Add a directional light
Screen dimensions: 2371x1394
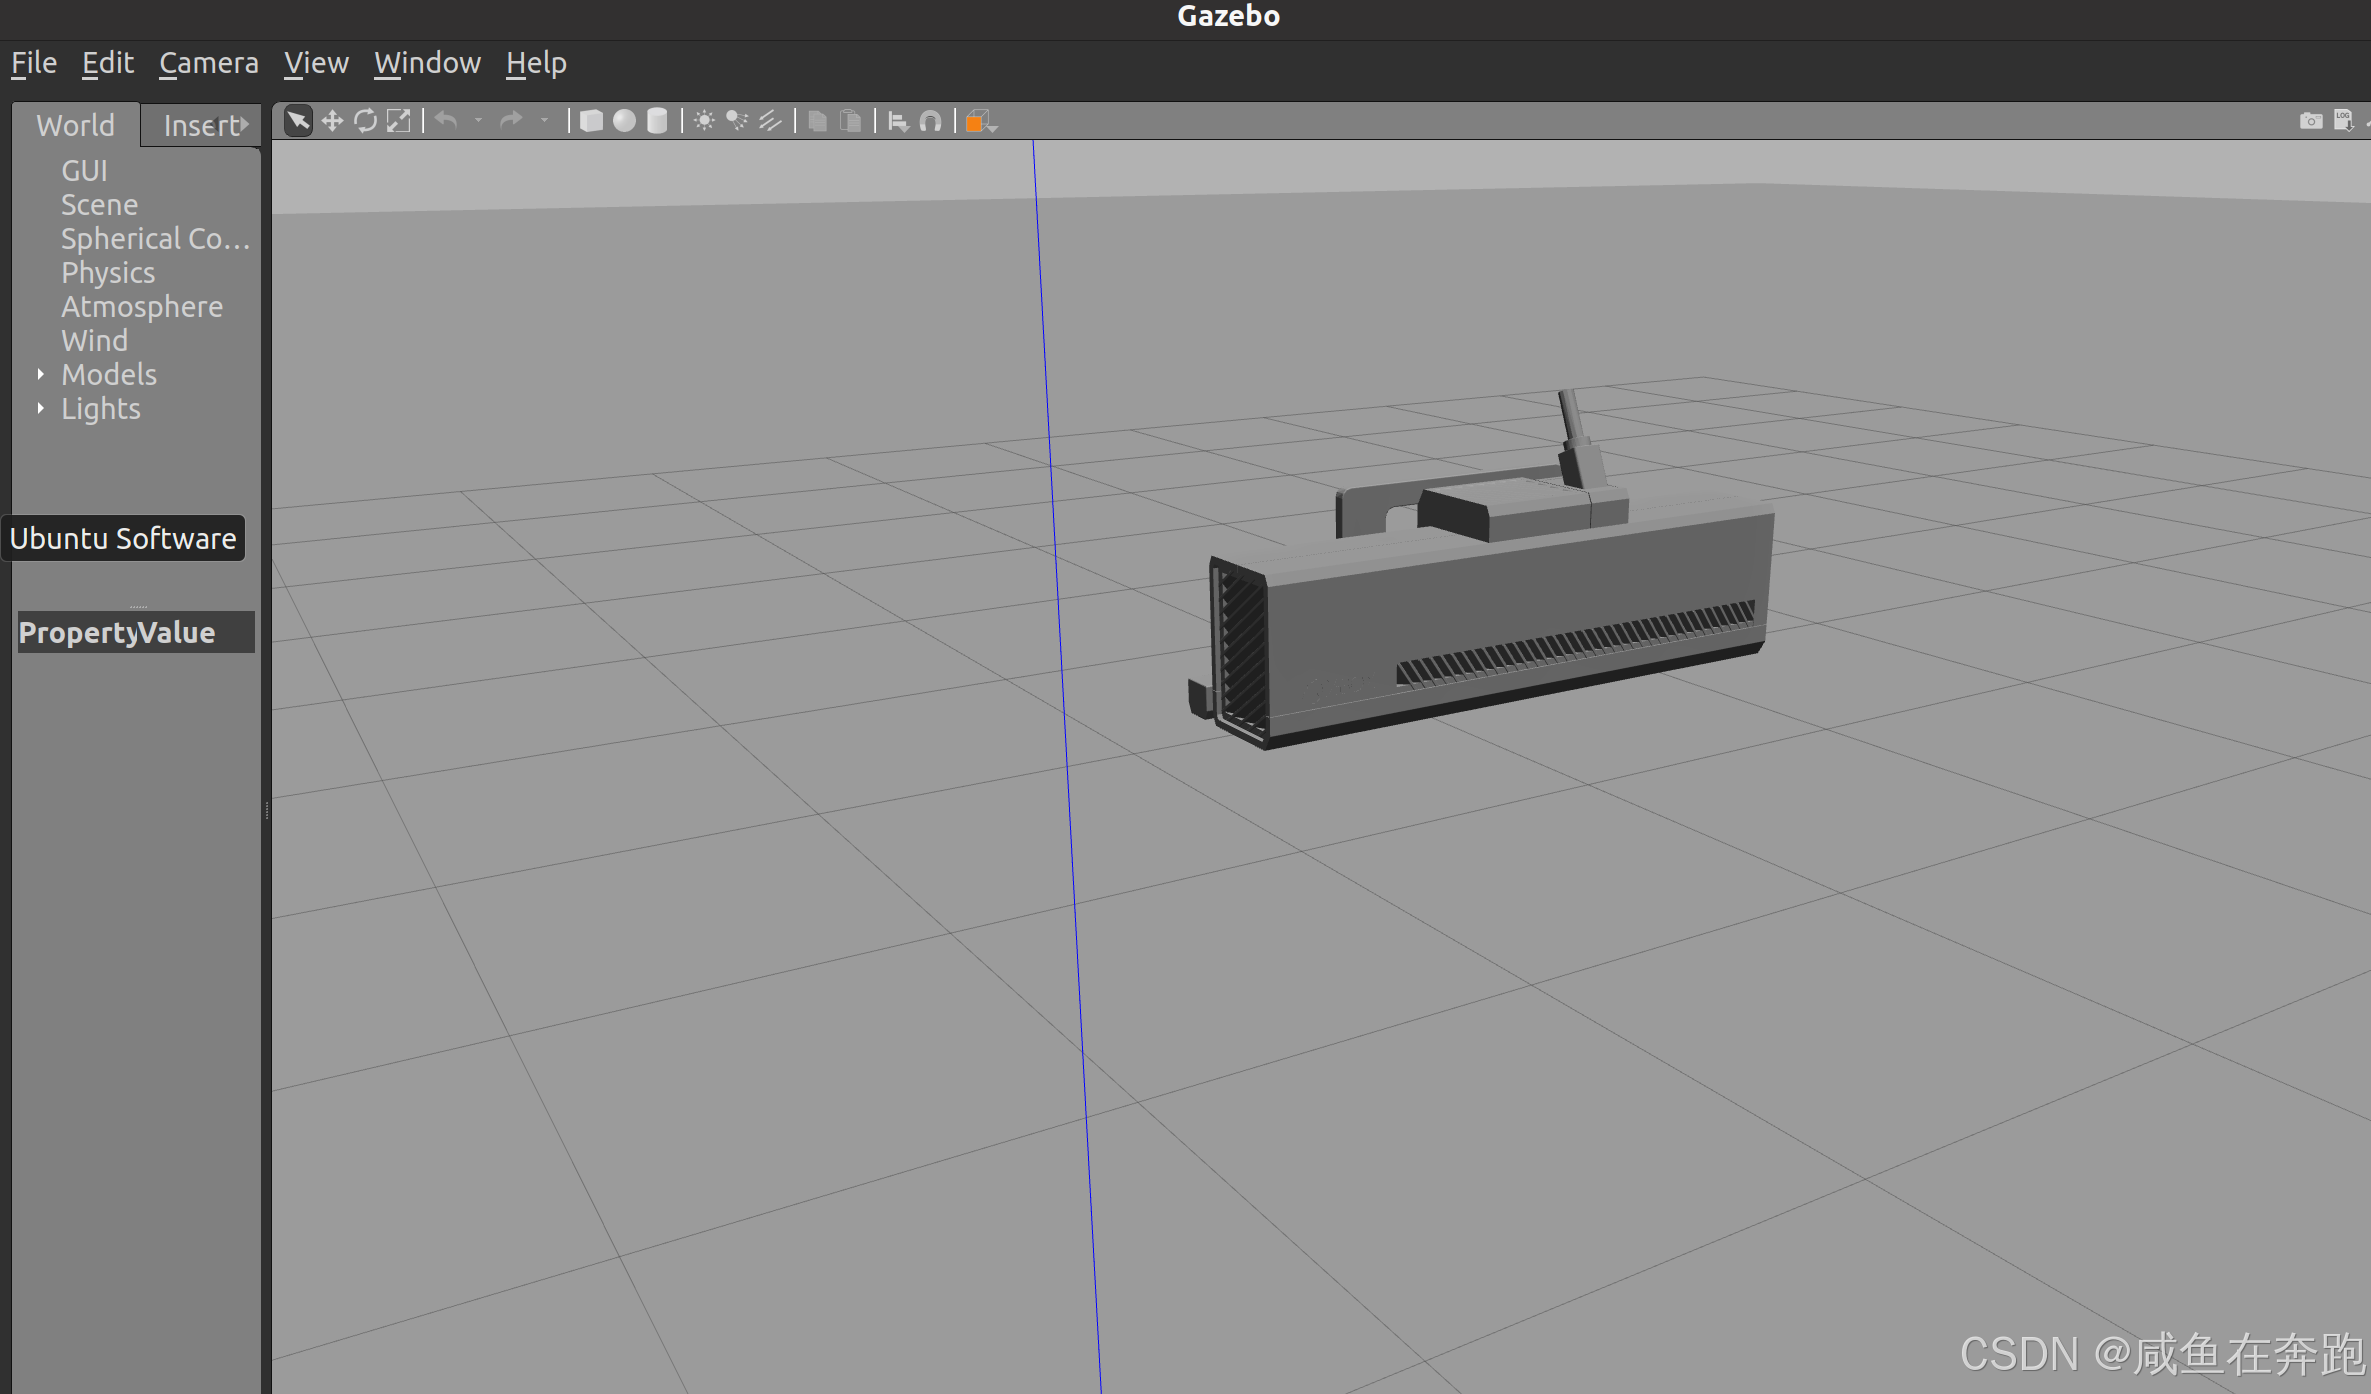point(770,121)
